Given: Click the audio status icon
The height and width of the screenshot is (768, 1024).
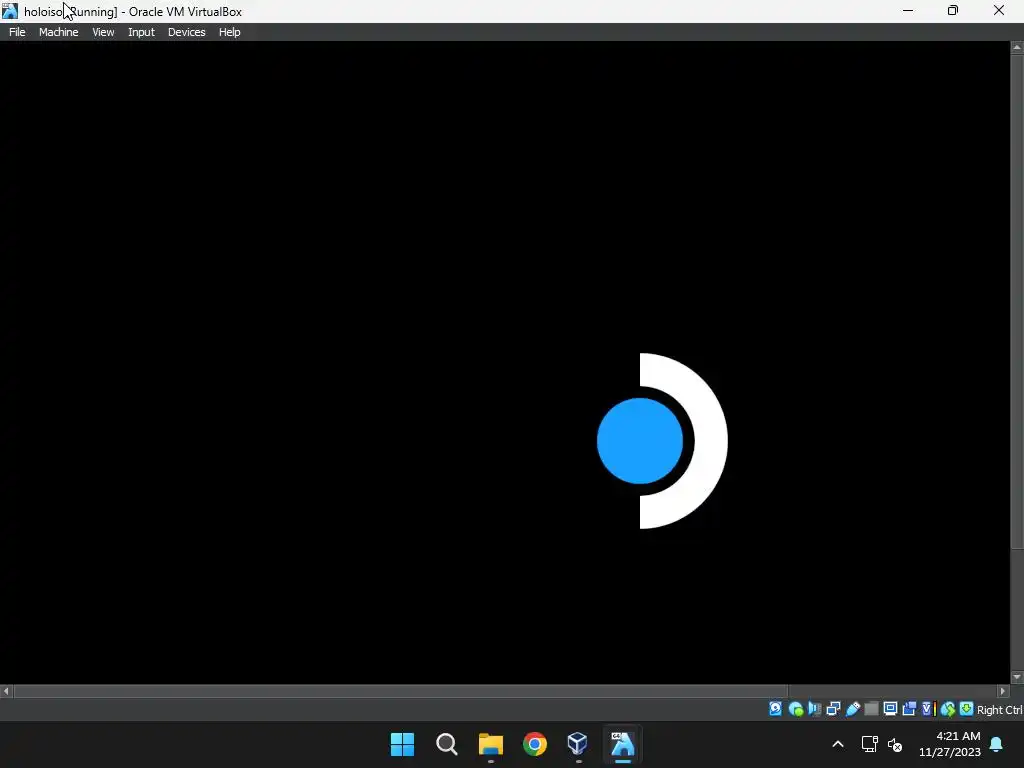Looking at the screenshot, I should click(814, 709).
